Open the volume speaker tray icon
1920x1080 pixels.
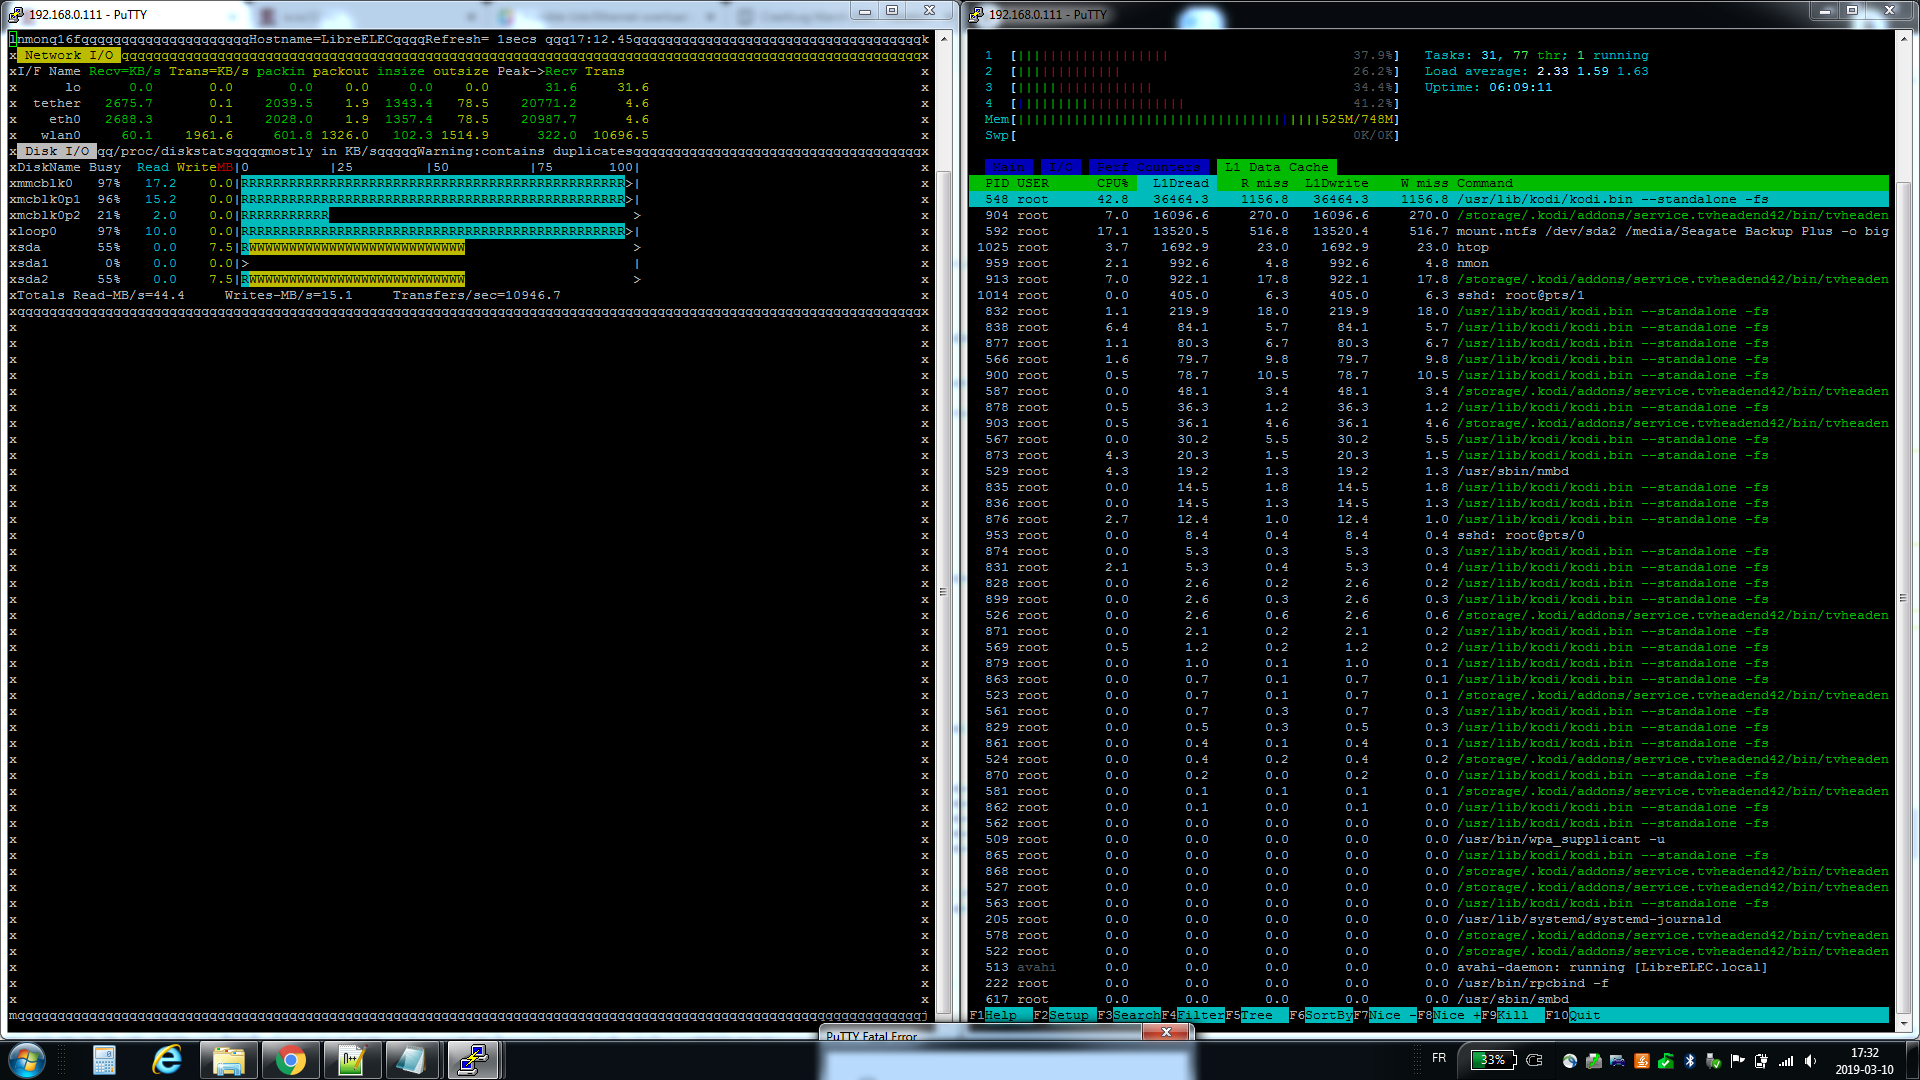(x=1810, y=1061)
